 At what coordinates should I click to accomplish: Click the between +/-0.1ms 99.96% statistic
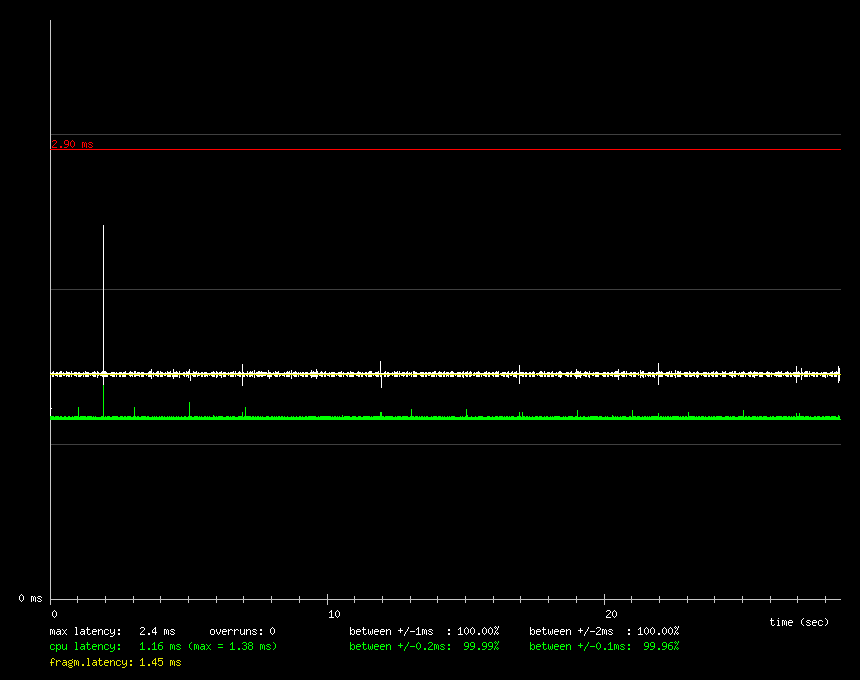604,646
